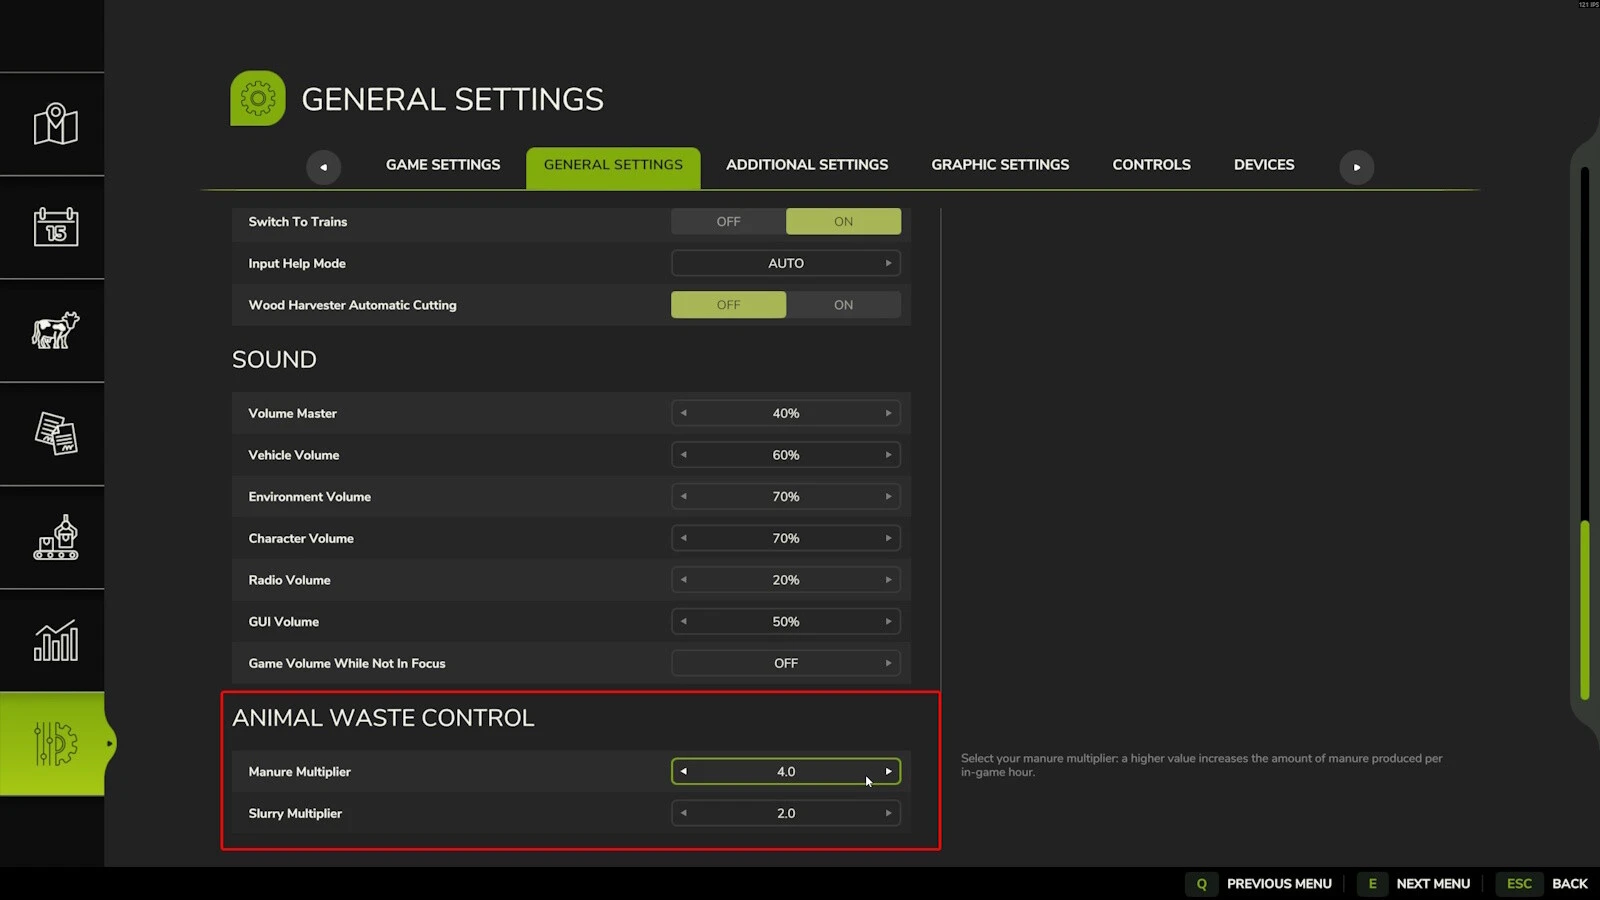
Task: Click the Volume Master 40% value
Action: (786, 414)
